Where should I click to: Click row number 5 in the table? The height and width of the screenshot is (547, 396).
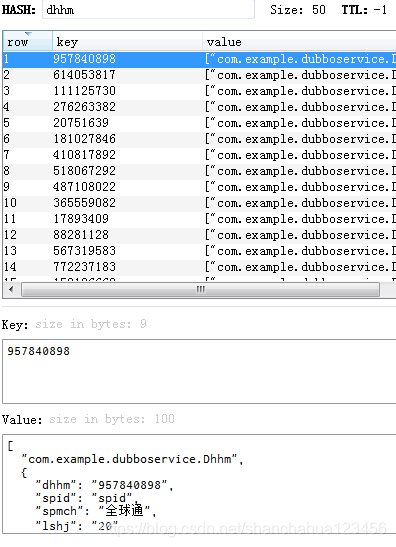[x=7, y=123]
